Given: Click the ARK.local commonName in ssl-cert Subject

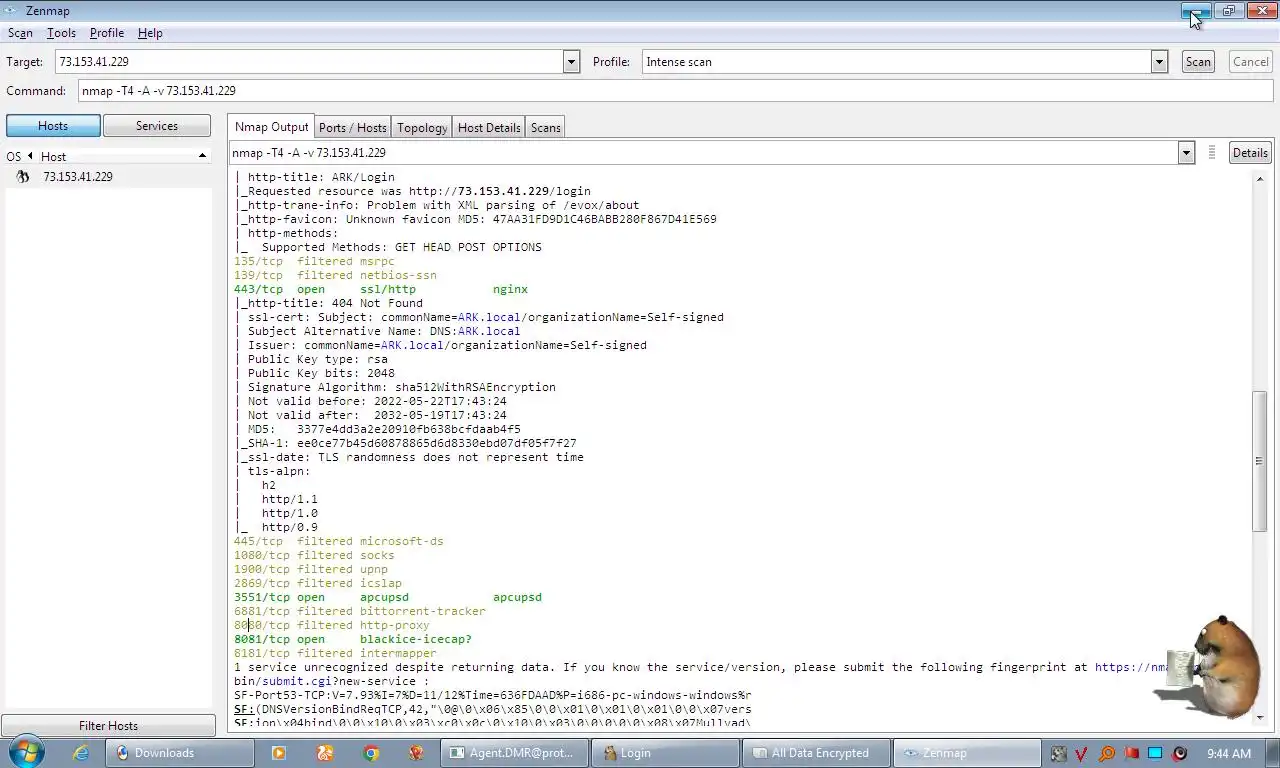Looking at the screenshot, I should 489,317.
